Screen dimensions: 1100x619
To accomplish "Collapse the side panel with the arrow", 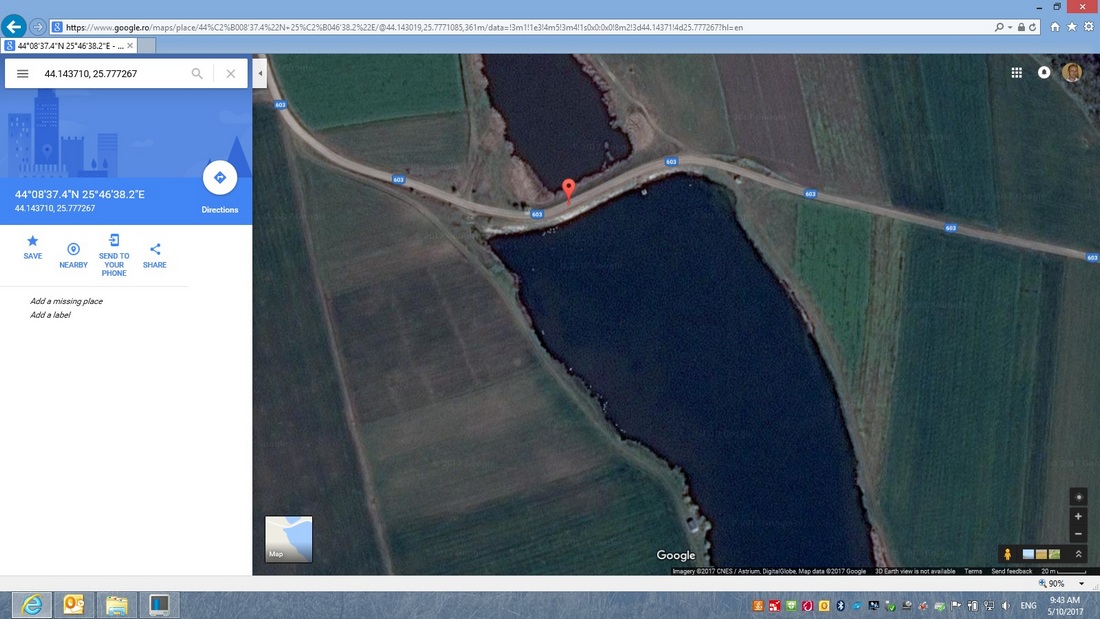I will coord(260,74).
